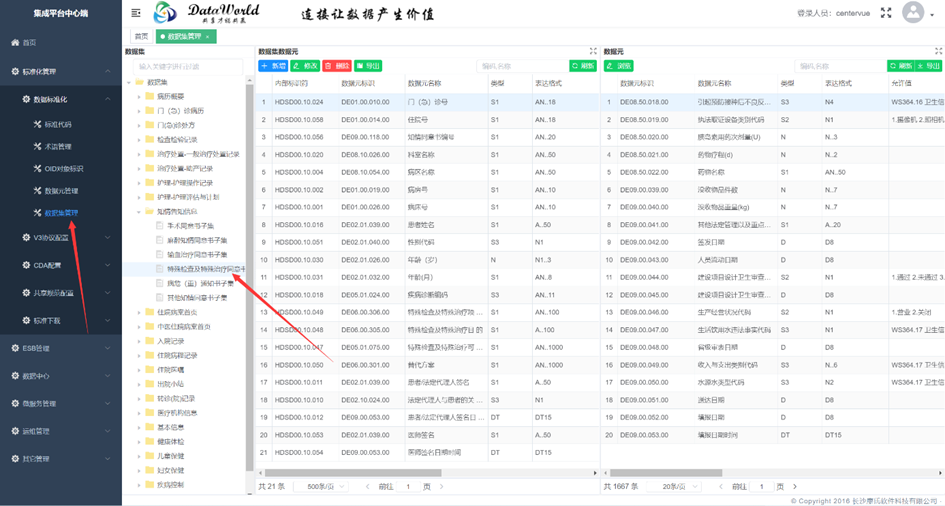Image resolution: width=945 pixels, height=506 pixels.
Task: Collapse the 标准化管理 sidebar section
Action: tap(60, 71)
